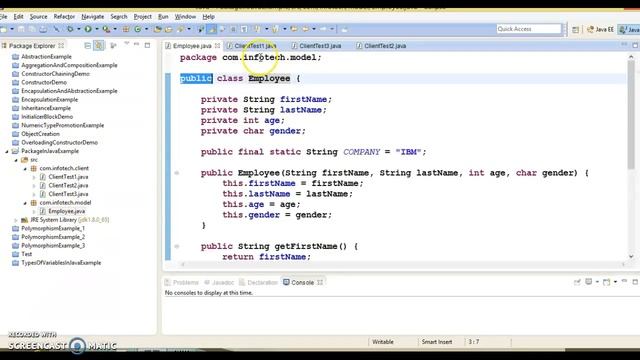
Task: Open the Search menu
Action: pyautogui.click(x=119, y=17)
